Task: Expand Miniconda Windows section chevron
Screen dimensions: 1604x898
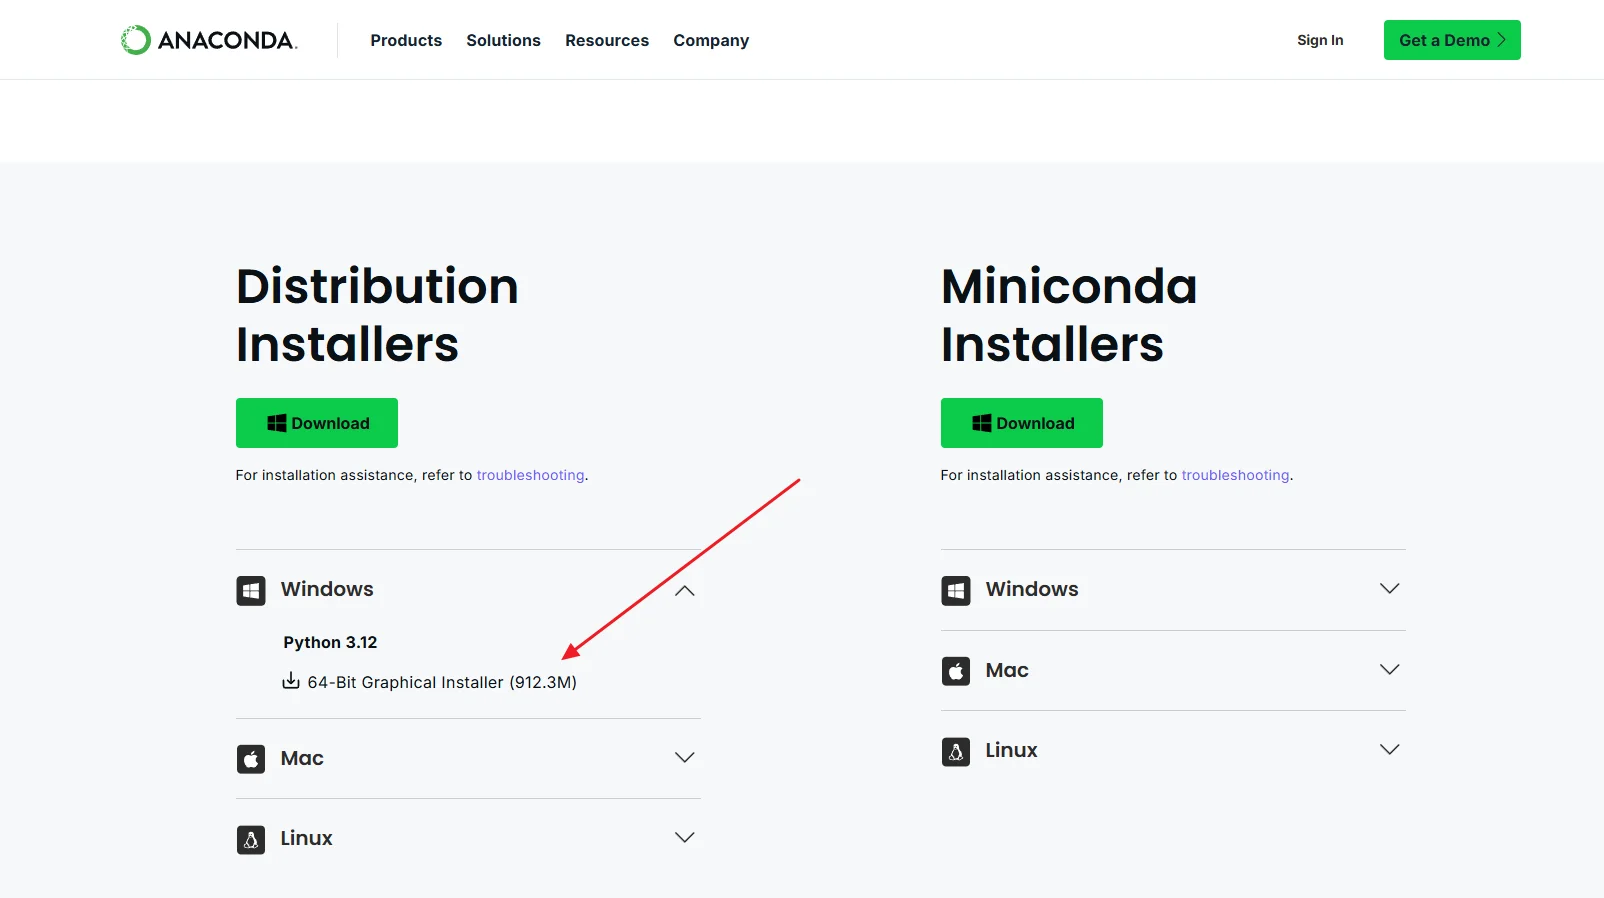Action: point(1390,588)
